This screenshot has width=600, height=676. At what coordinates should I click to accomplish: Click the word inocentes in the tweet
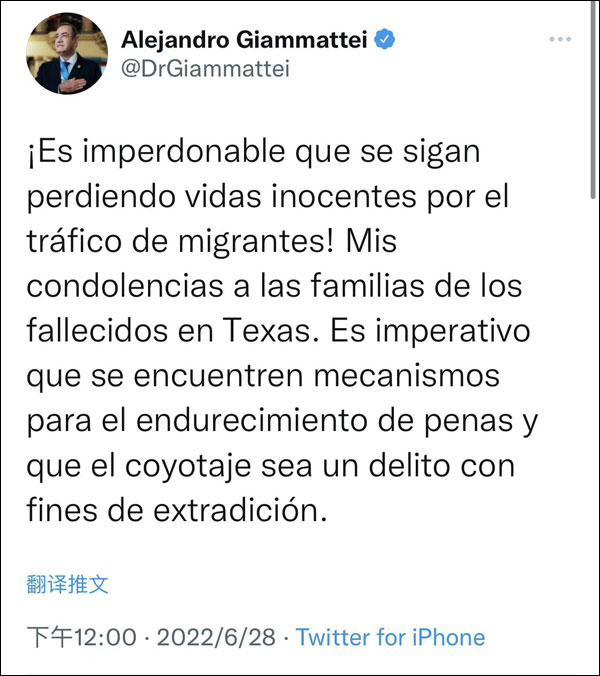(x=344, y=197)
